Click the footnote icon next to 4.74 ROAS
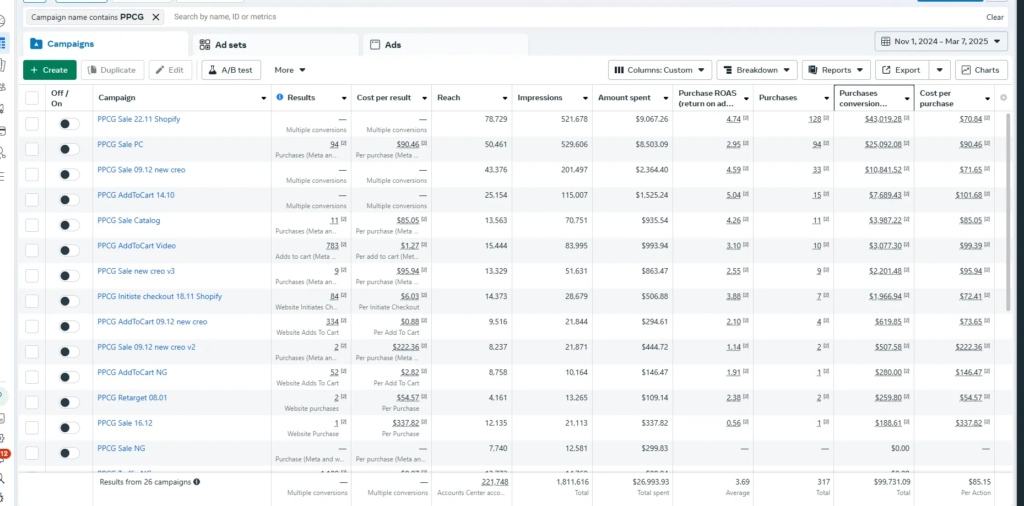The width and height of the screenshot is (1024, 506). [x=745, y=118]
